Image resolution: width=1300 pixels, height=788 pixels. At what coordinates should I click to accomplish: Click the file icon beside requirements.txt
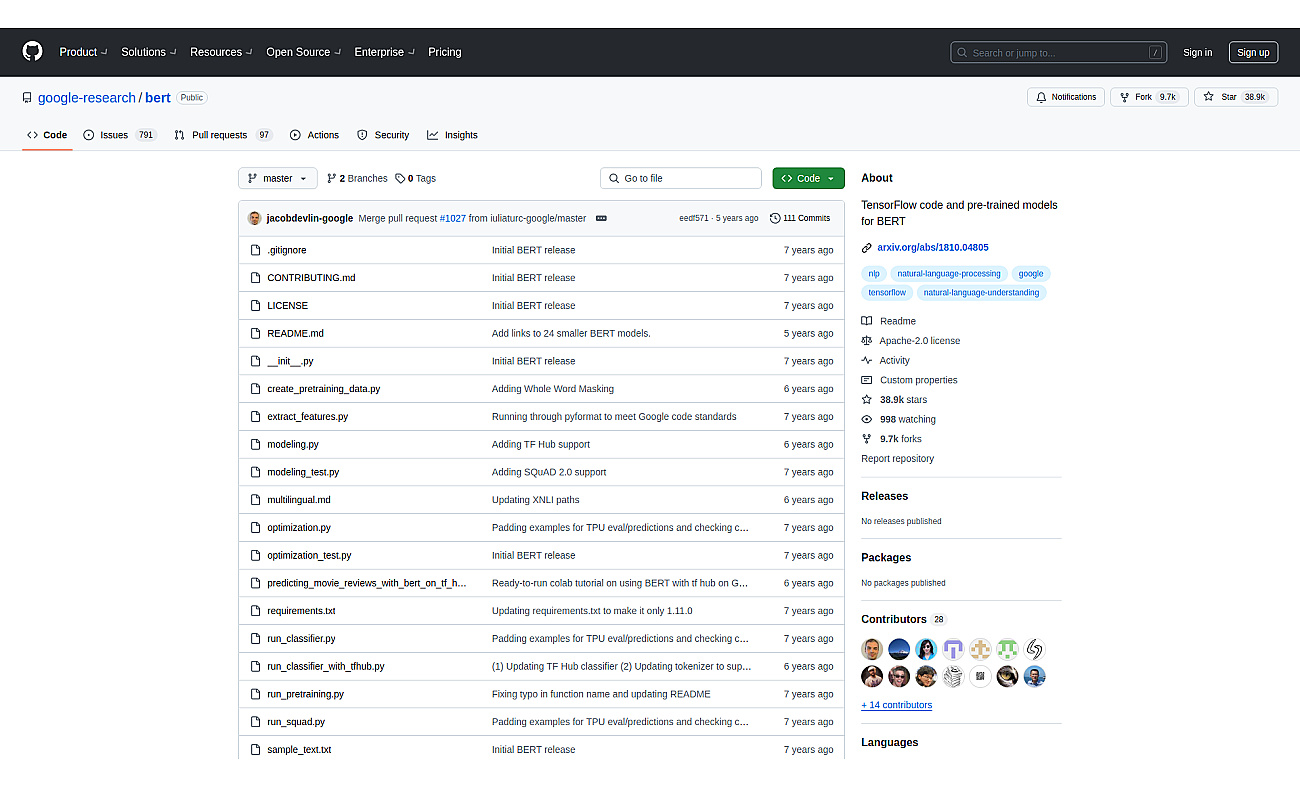(x=256, y=611)
